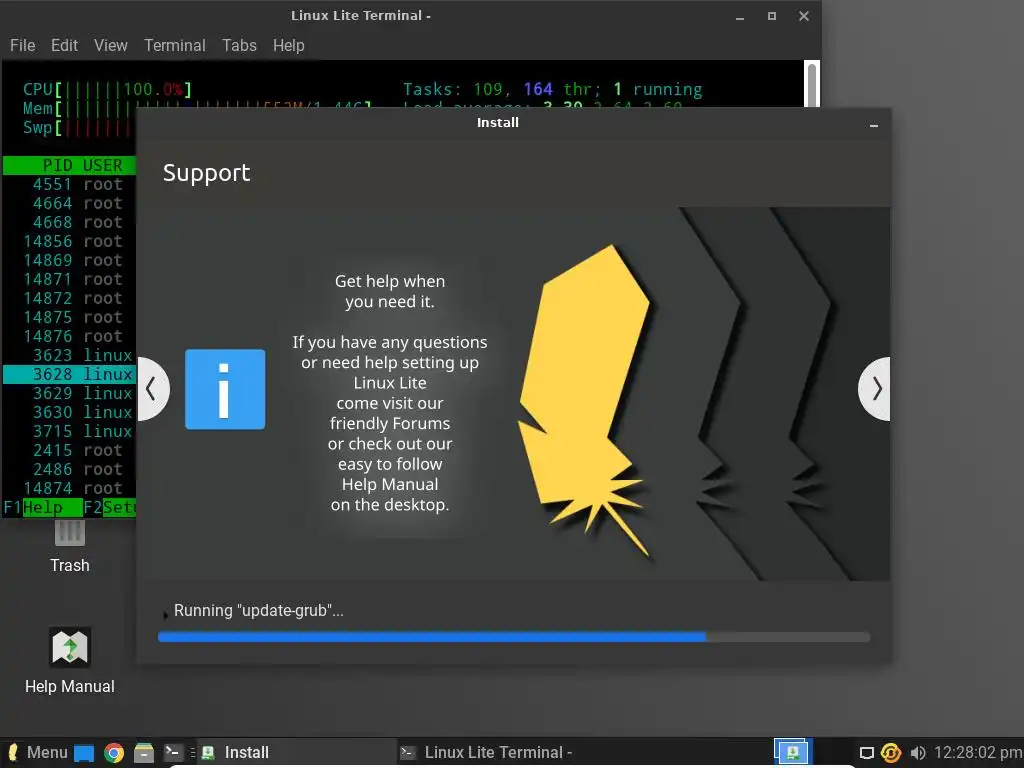Open the Help Manual desktop icon
This screenshot has width=1024, height=768.
point(70,661)
